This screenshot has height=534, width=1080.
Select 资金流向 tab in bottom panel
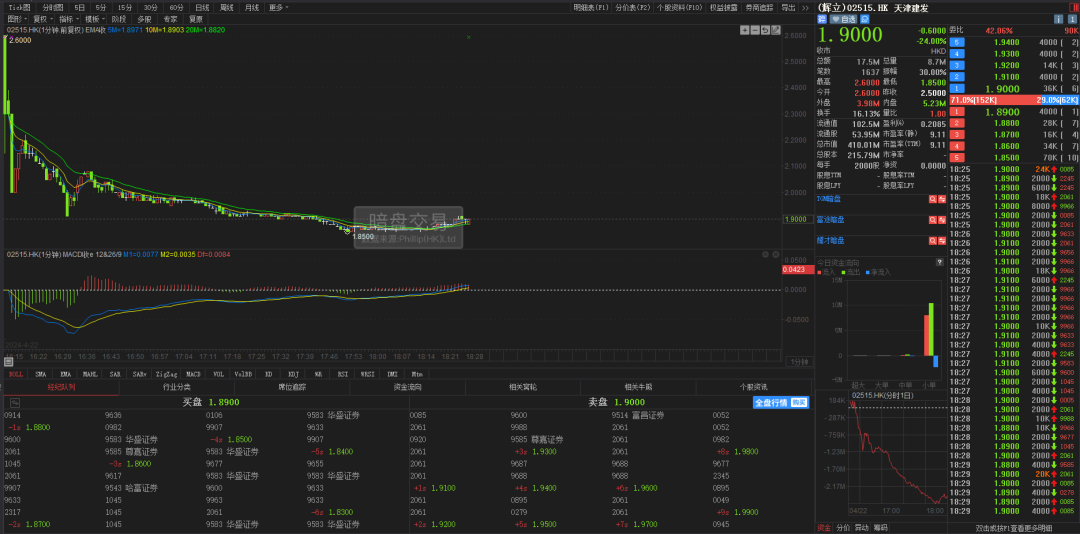click(x=407, y=387)
